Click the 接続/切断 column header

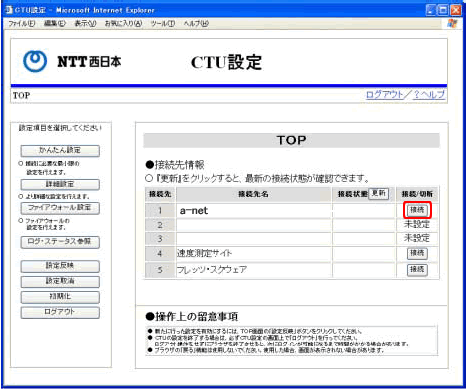pos(417,194)
